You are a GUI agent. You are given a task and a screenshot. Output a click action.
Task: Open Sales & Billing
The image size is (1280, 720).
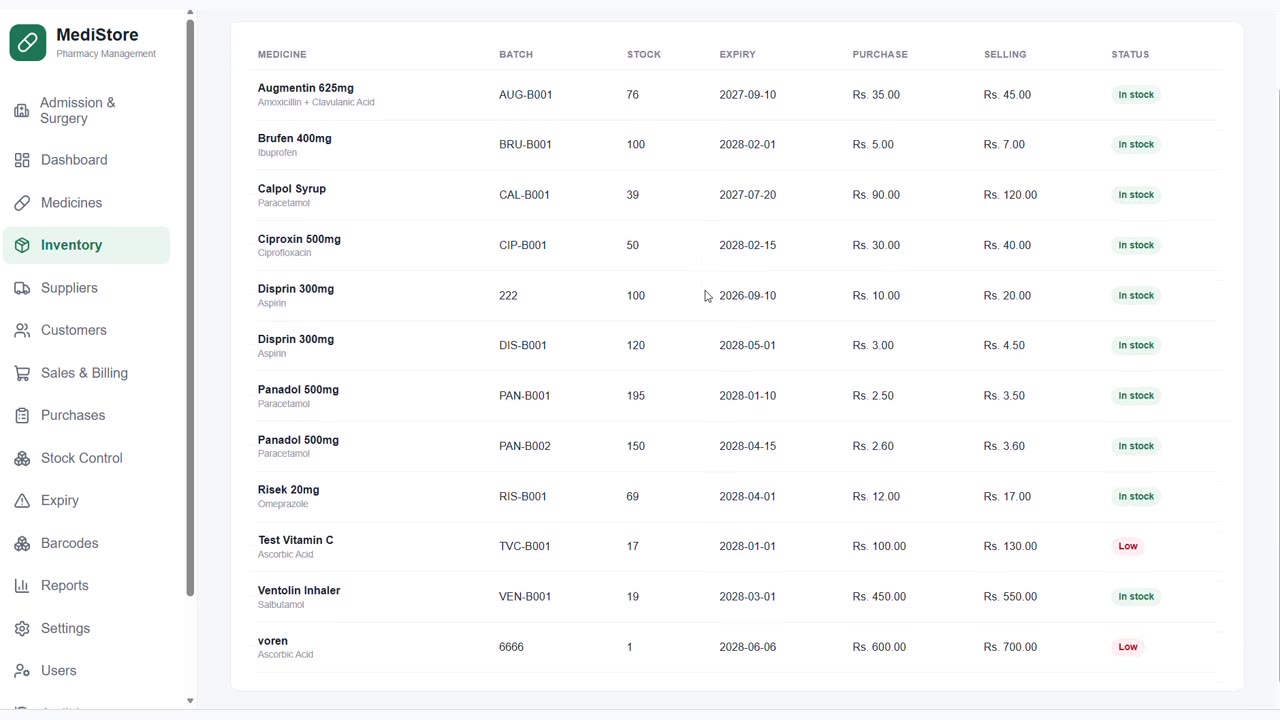[x=87, y=373]
